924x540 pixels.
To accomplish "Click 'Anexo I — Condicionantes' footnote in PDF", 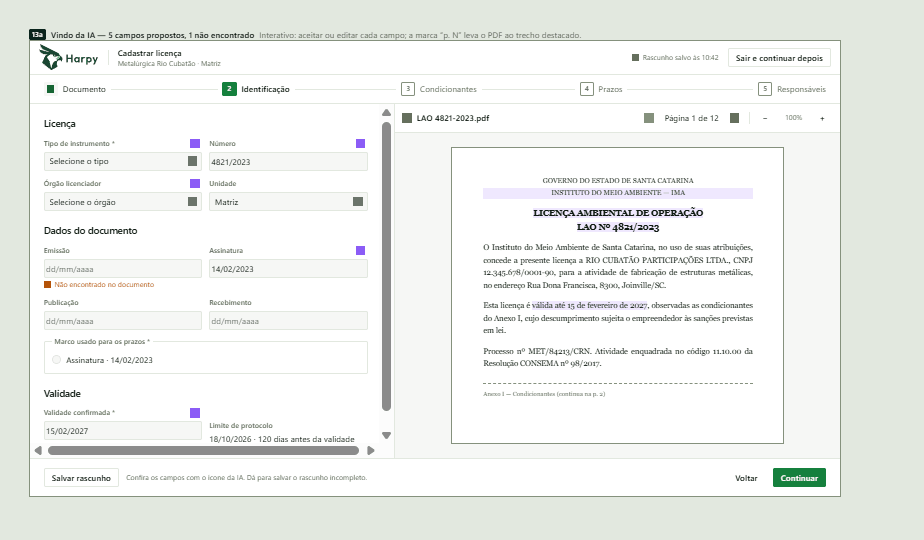I will (544, 394).
